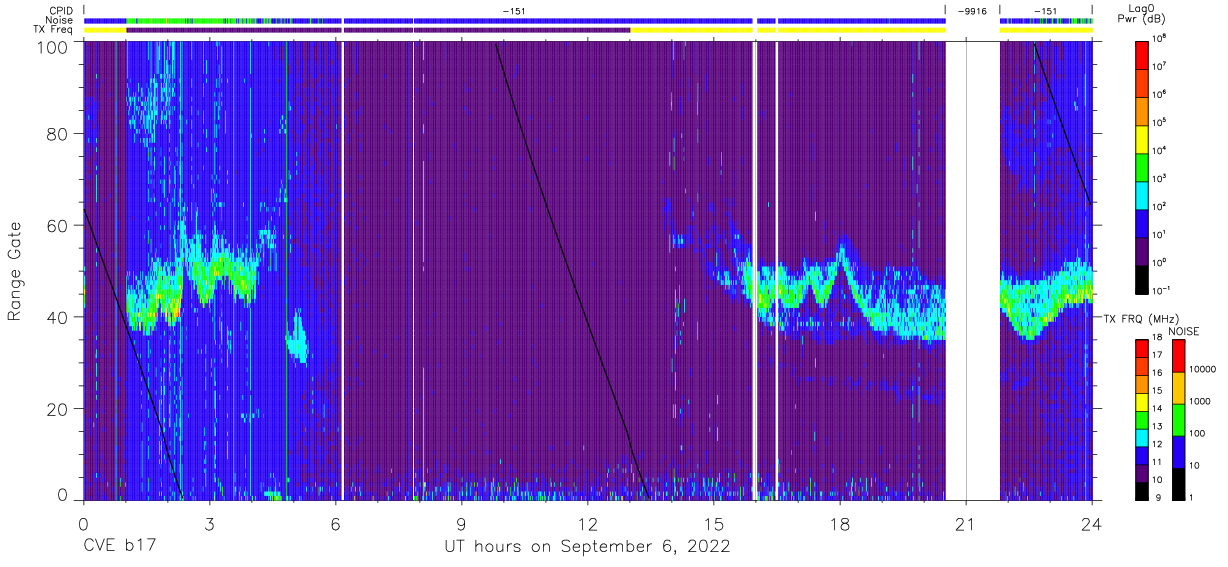Click the 6 tick on UT hours axis

tap(336, 523)
